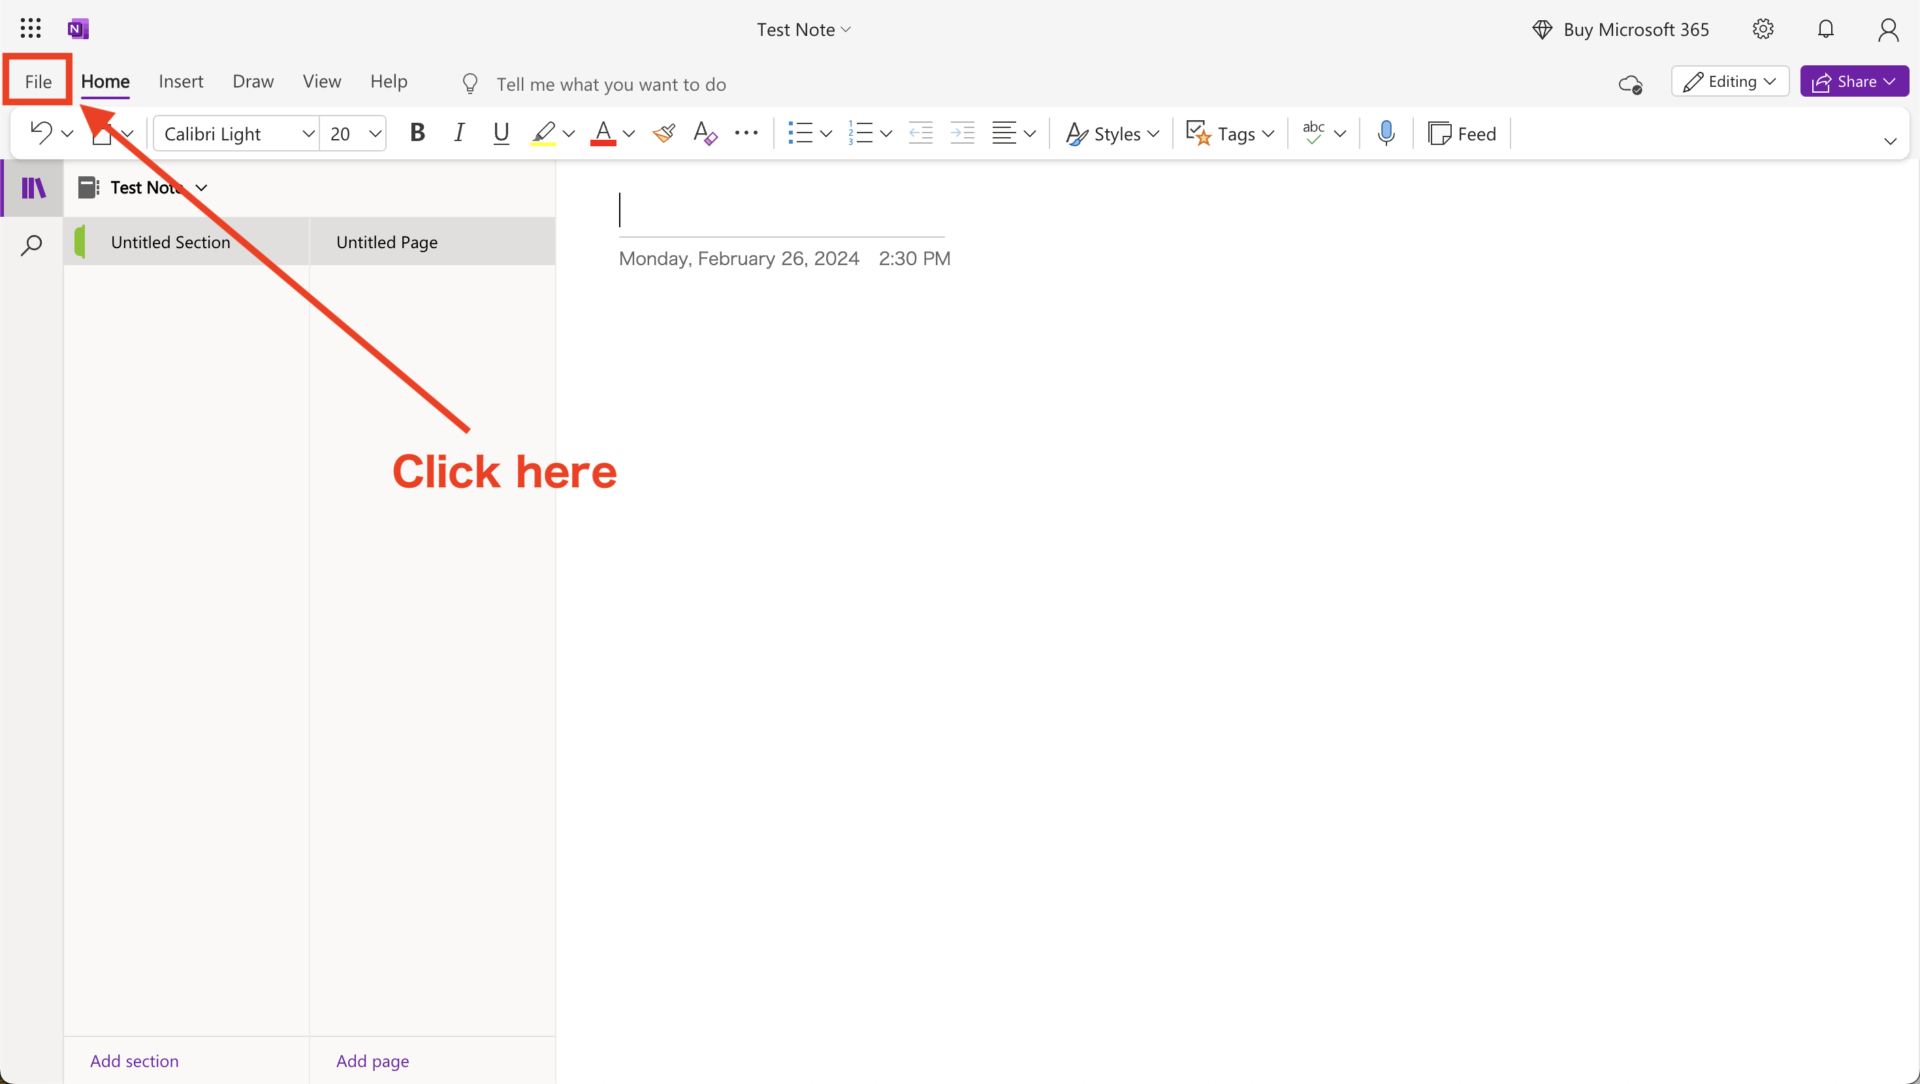
Task: Add a new page with Add page
Action: tap(372, 1060)
